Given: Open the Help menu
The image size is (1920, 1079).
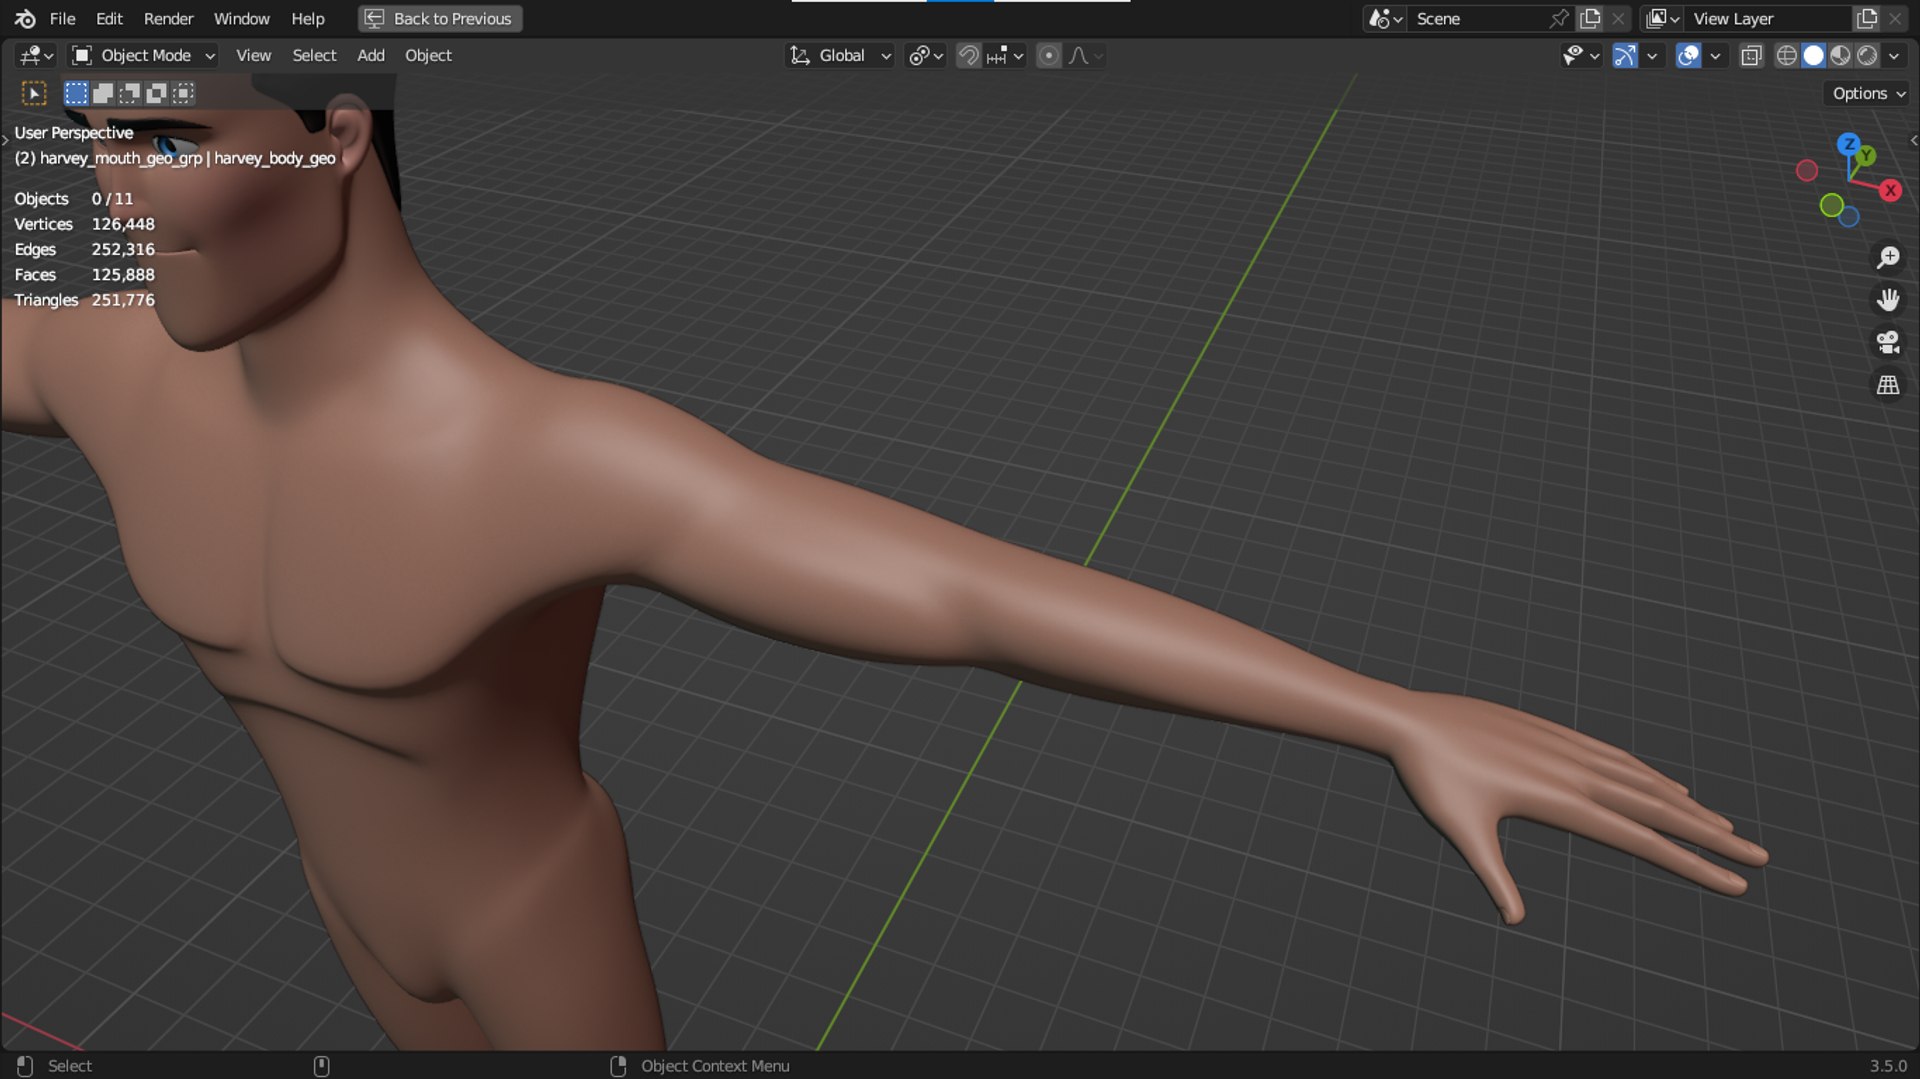Looking at the screenshot, I should [x=307, y=18].
